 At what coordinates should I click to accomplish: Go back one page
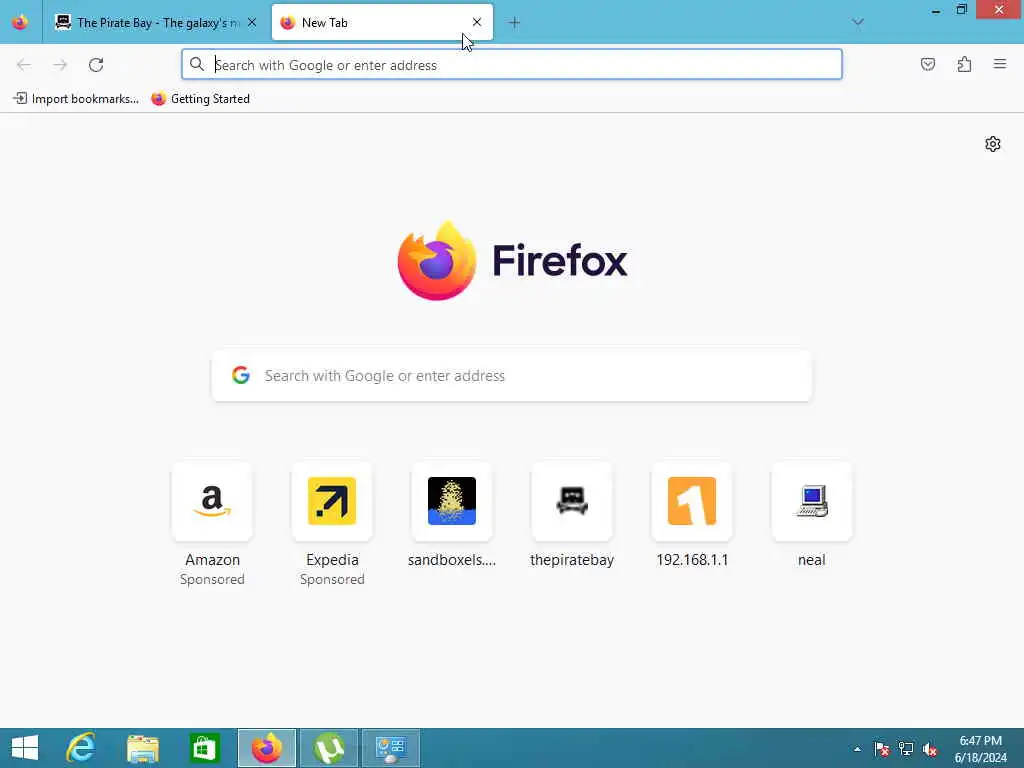[x=24, y=65]
